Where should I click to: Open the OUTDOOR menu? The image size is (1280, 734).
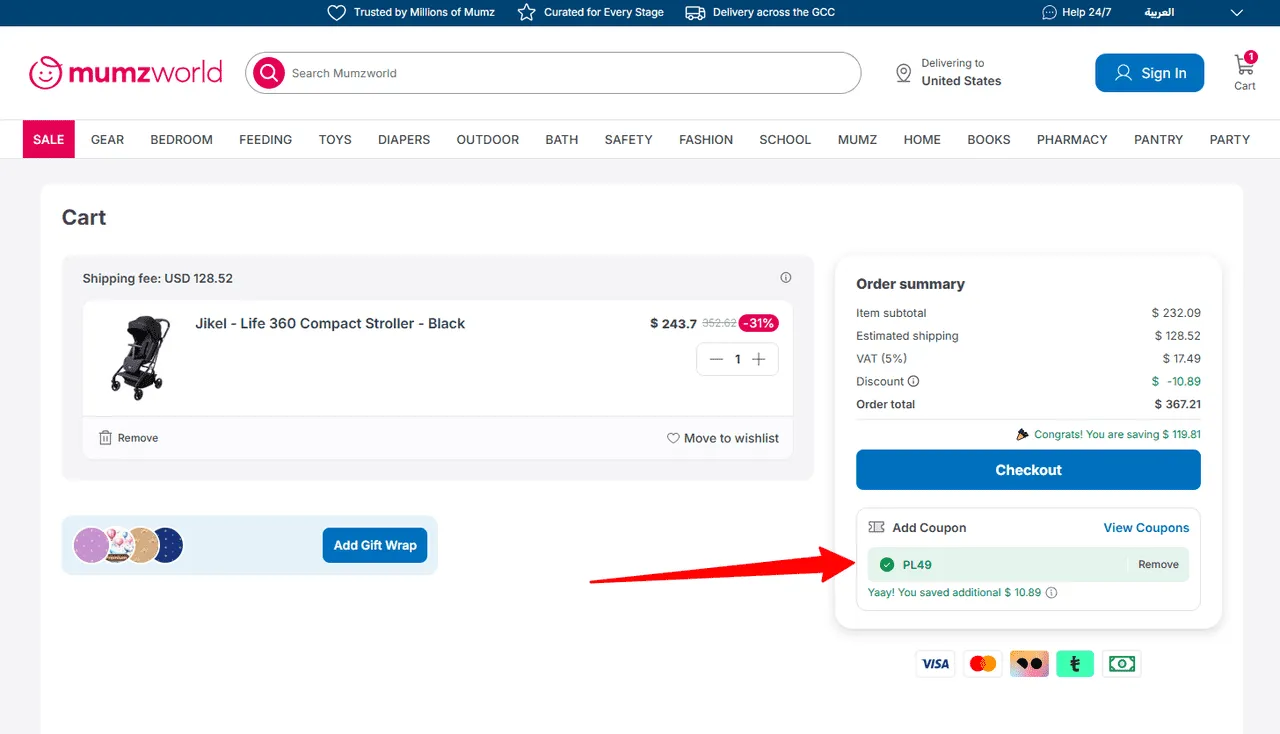point(488,139)
